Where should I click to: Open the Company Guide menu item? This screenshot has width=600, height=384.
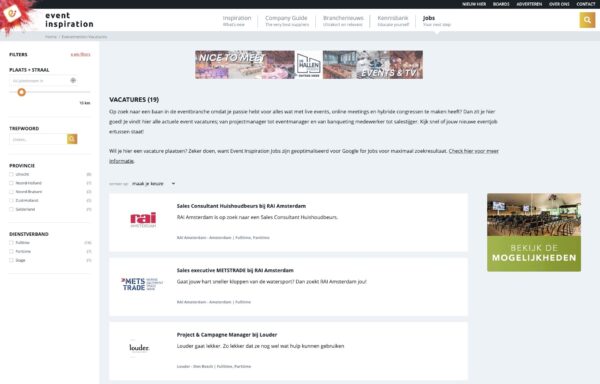[x=287, y=21]
